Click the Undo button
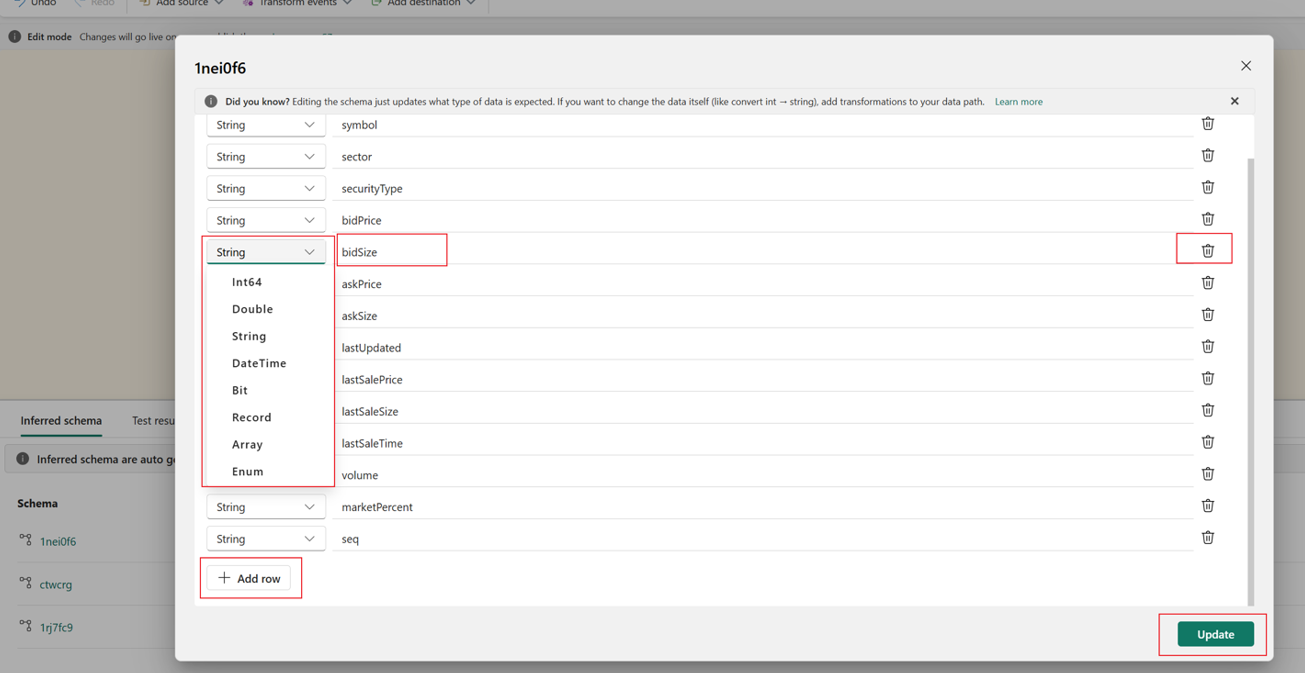Image resolution: width=1305 pixels, height=673 pixels. tap(35, 3)
